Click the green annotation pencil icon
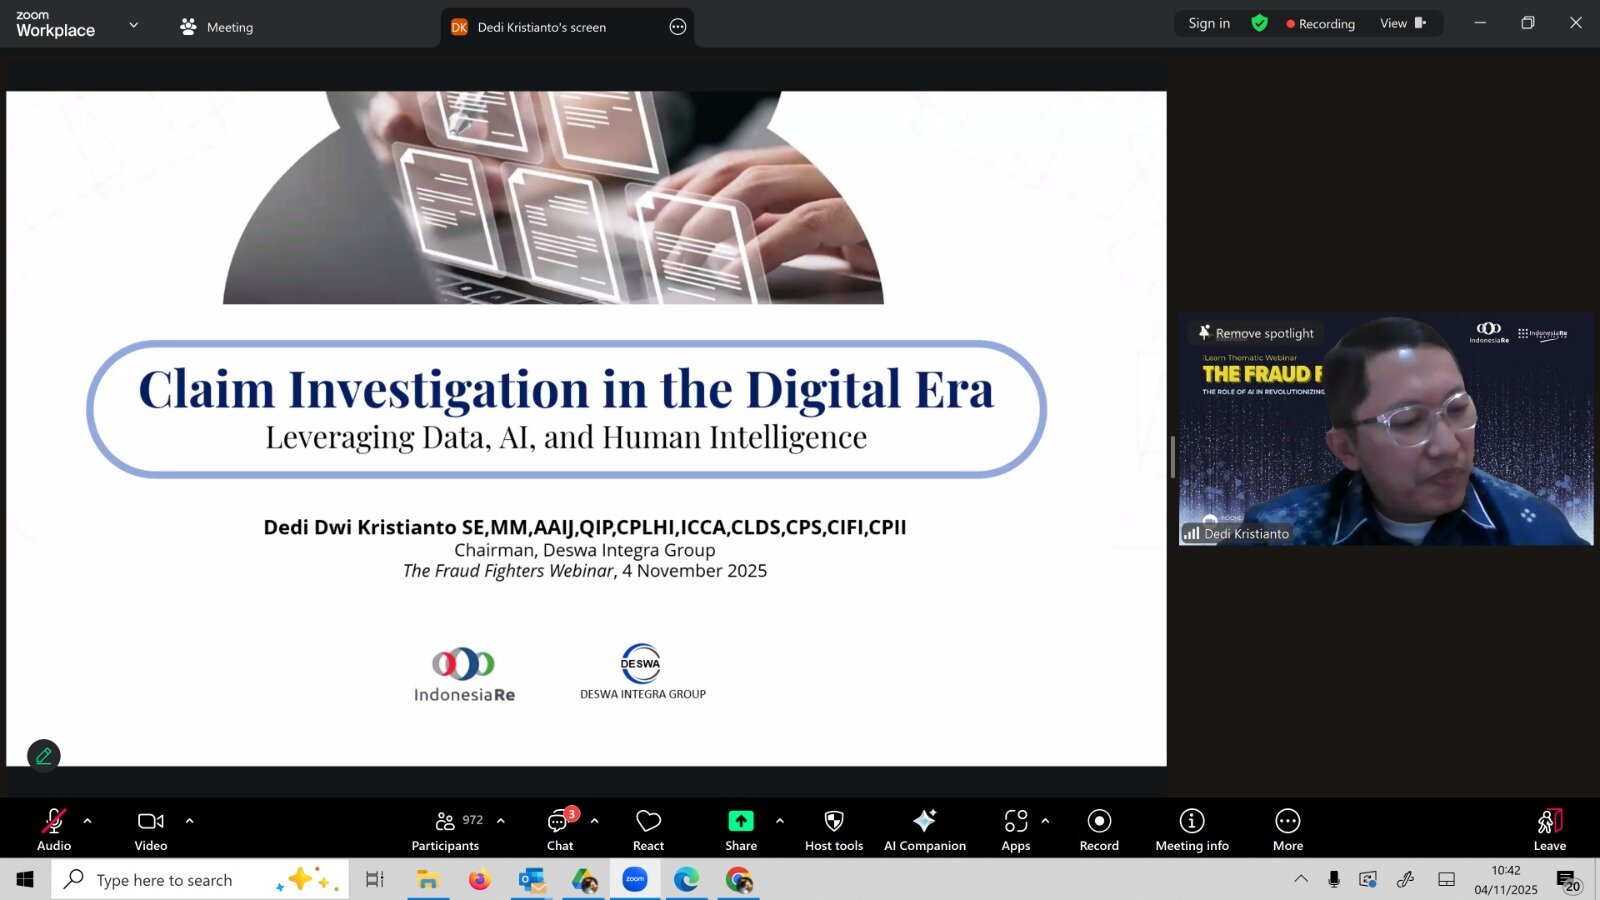 pos(44,756)
